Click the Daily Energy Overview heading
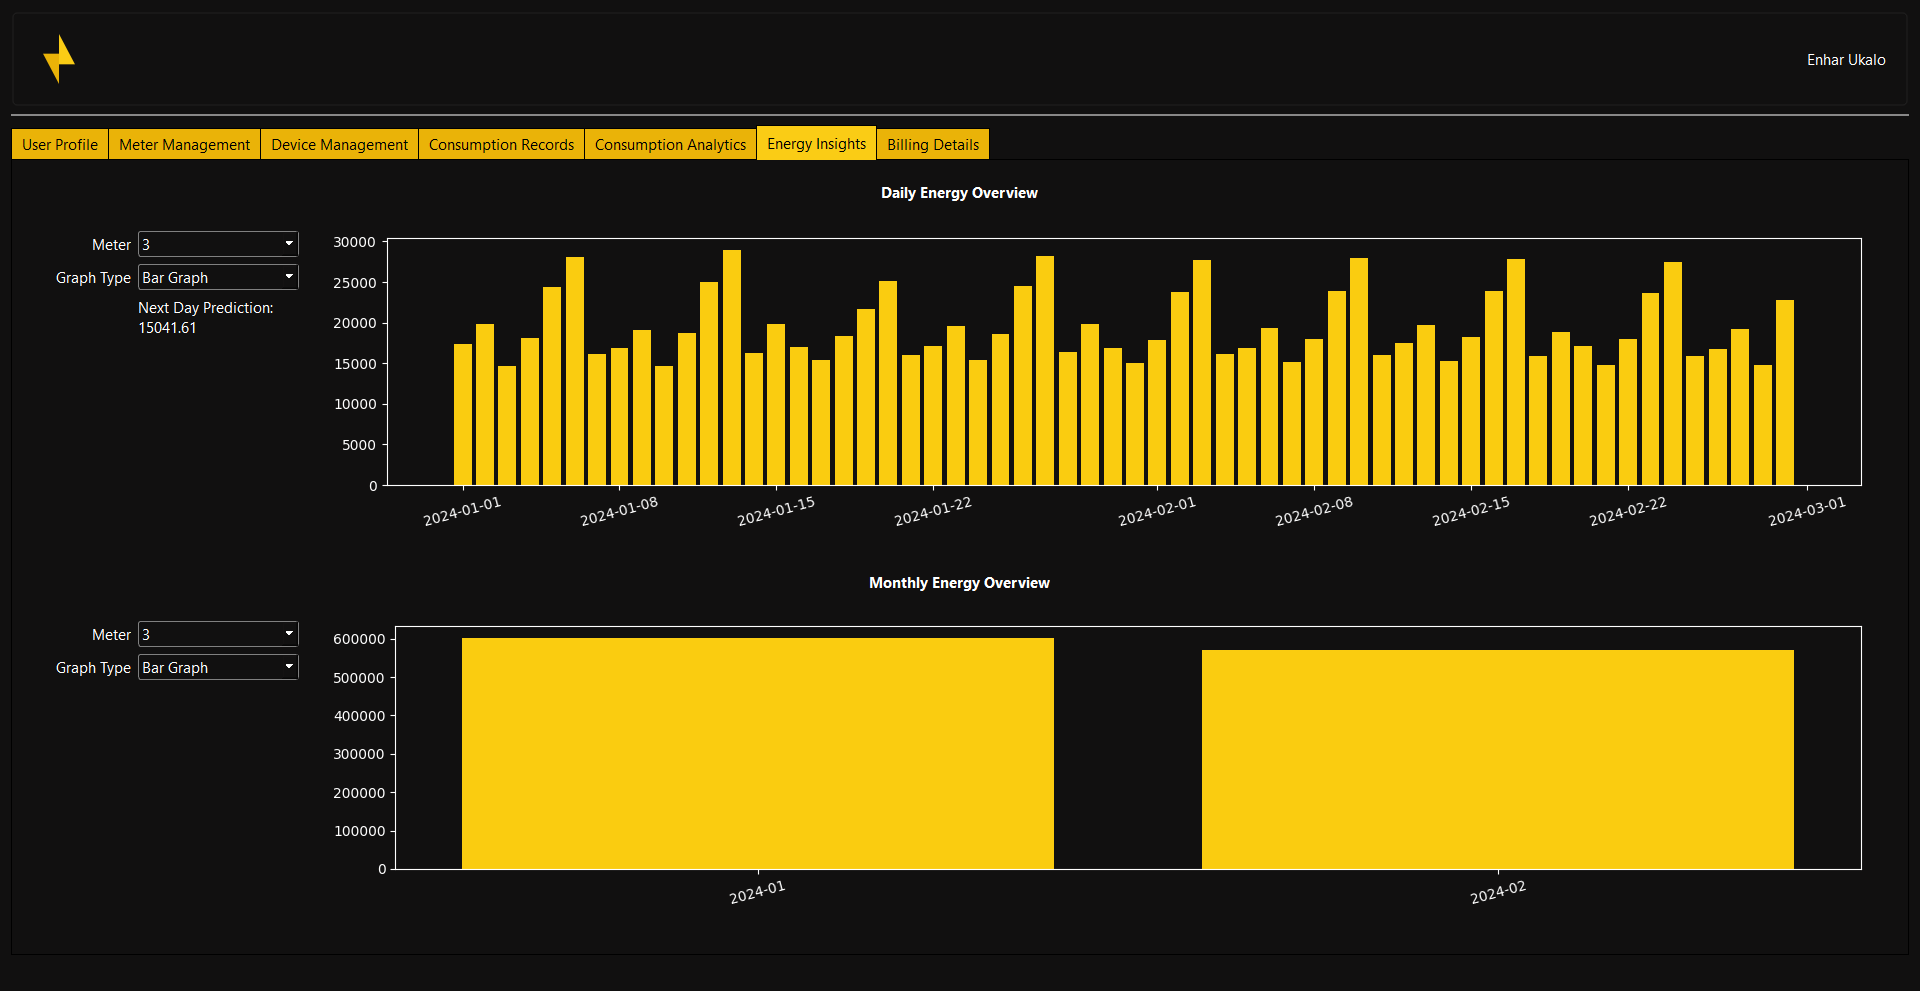This screenshot has width=1920, height=991. click(959, 193)
